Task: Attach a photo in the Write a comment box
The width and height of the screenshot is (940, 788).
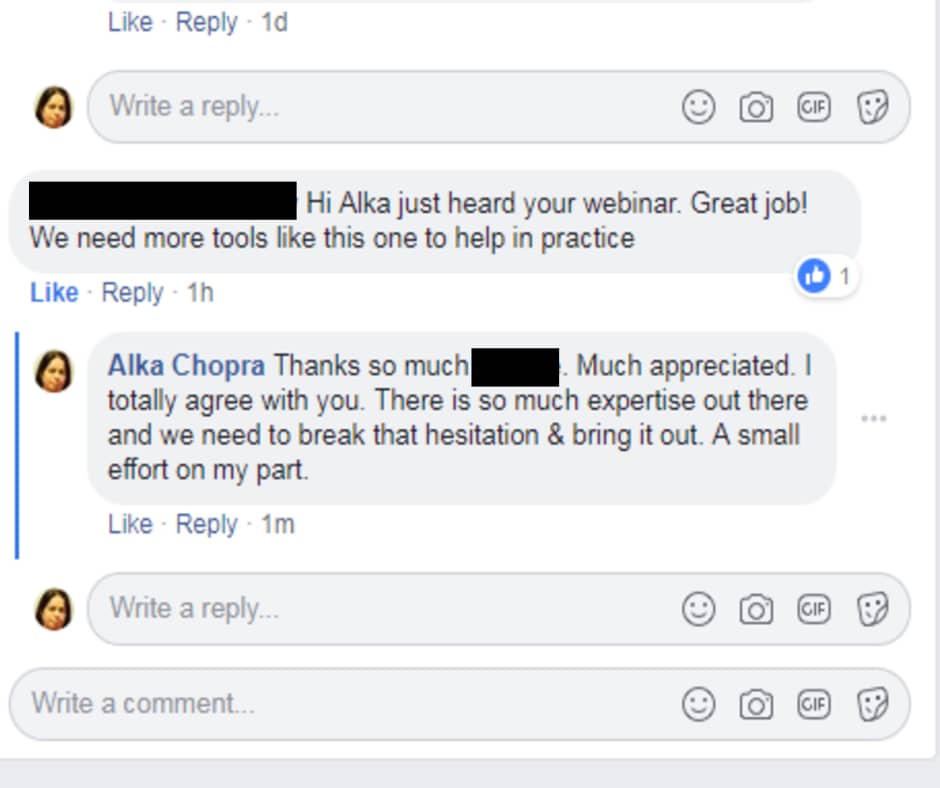Action: tap(756, 704)
